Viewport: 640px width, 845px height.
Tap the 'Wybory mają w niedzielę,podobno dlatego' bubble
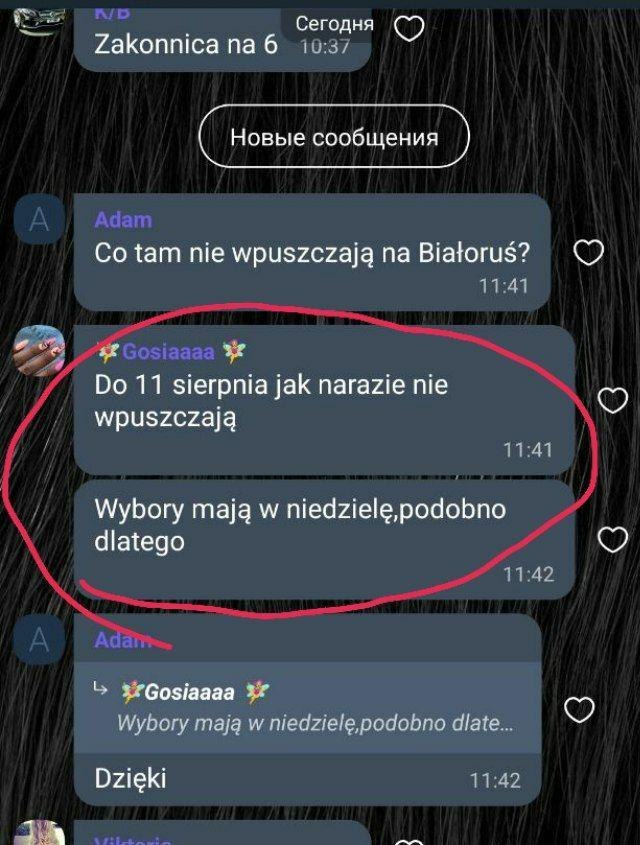(324, 540)
